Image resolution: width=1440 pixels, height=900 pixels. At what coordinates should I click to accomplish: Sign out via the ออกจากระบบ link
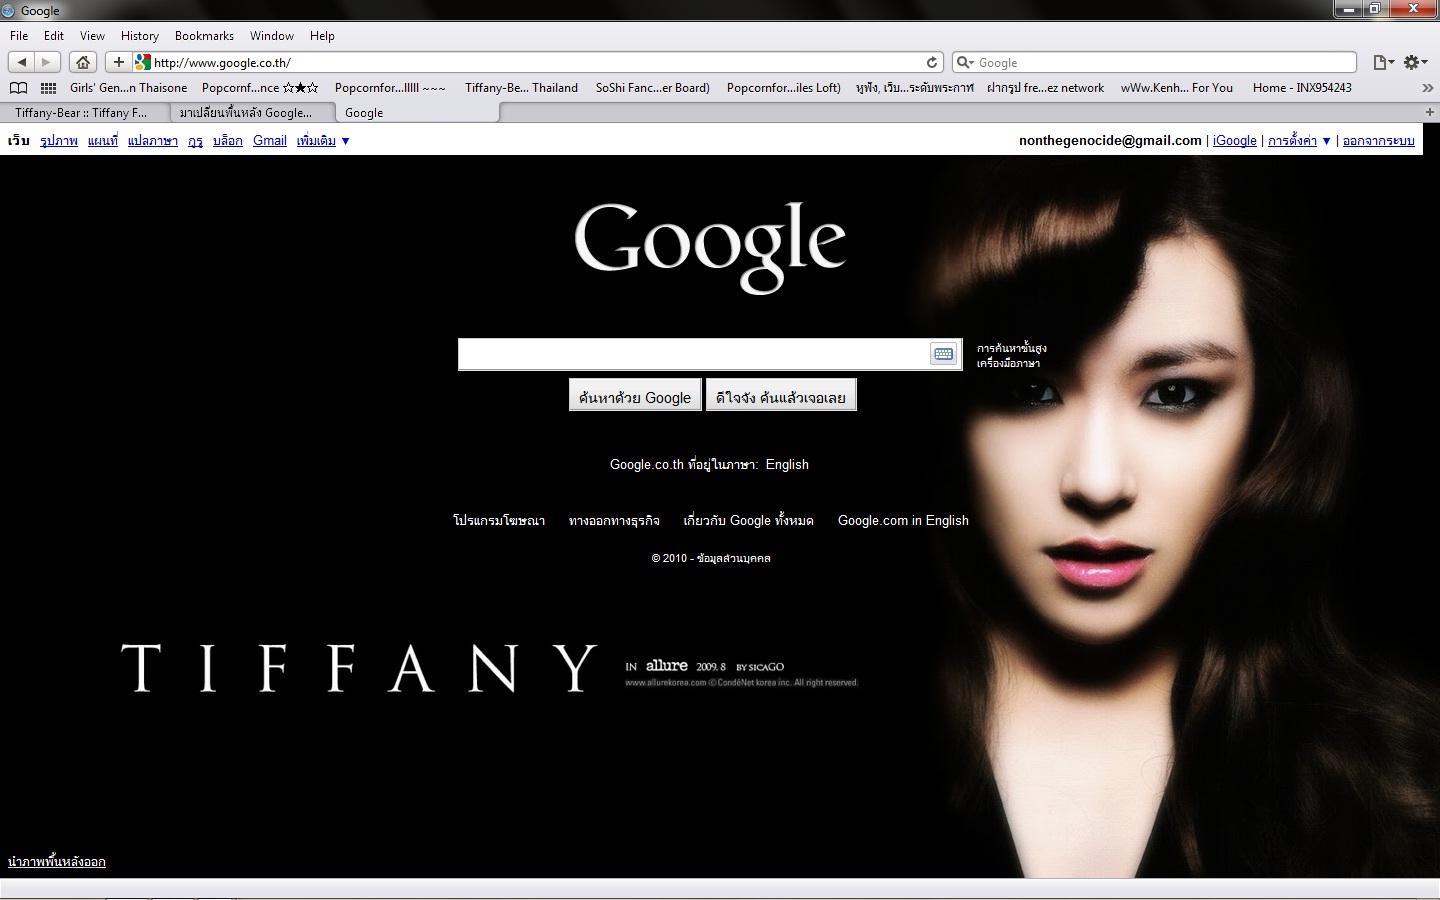click(x=1379, y=141)
